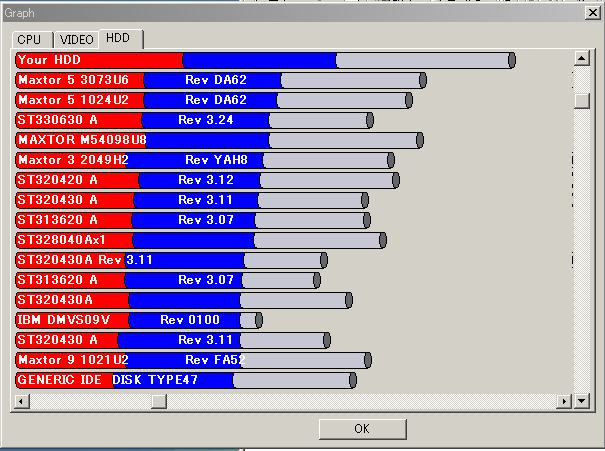The width and height of the screenshot is (605, 451).
Task: Click the Maxtor 5 3073U6 bar
Action: click(x=221, y=80)
